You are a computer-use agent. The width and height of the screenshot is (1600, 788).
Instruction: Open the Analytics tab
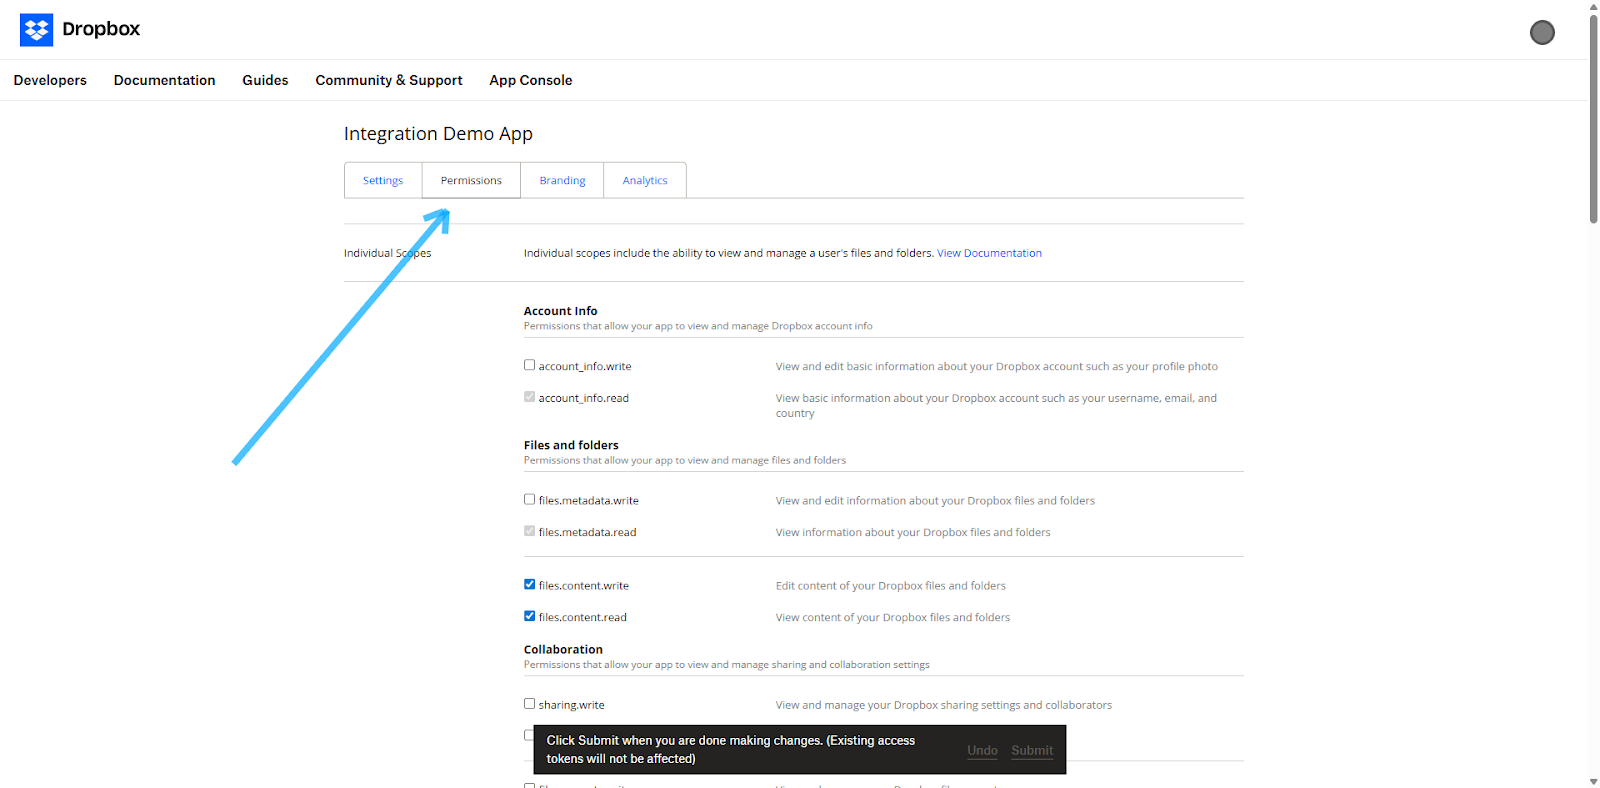click(645, 180)
